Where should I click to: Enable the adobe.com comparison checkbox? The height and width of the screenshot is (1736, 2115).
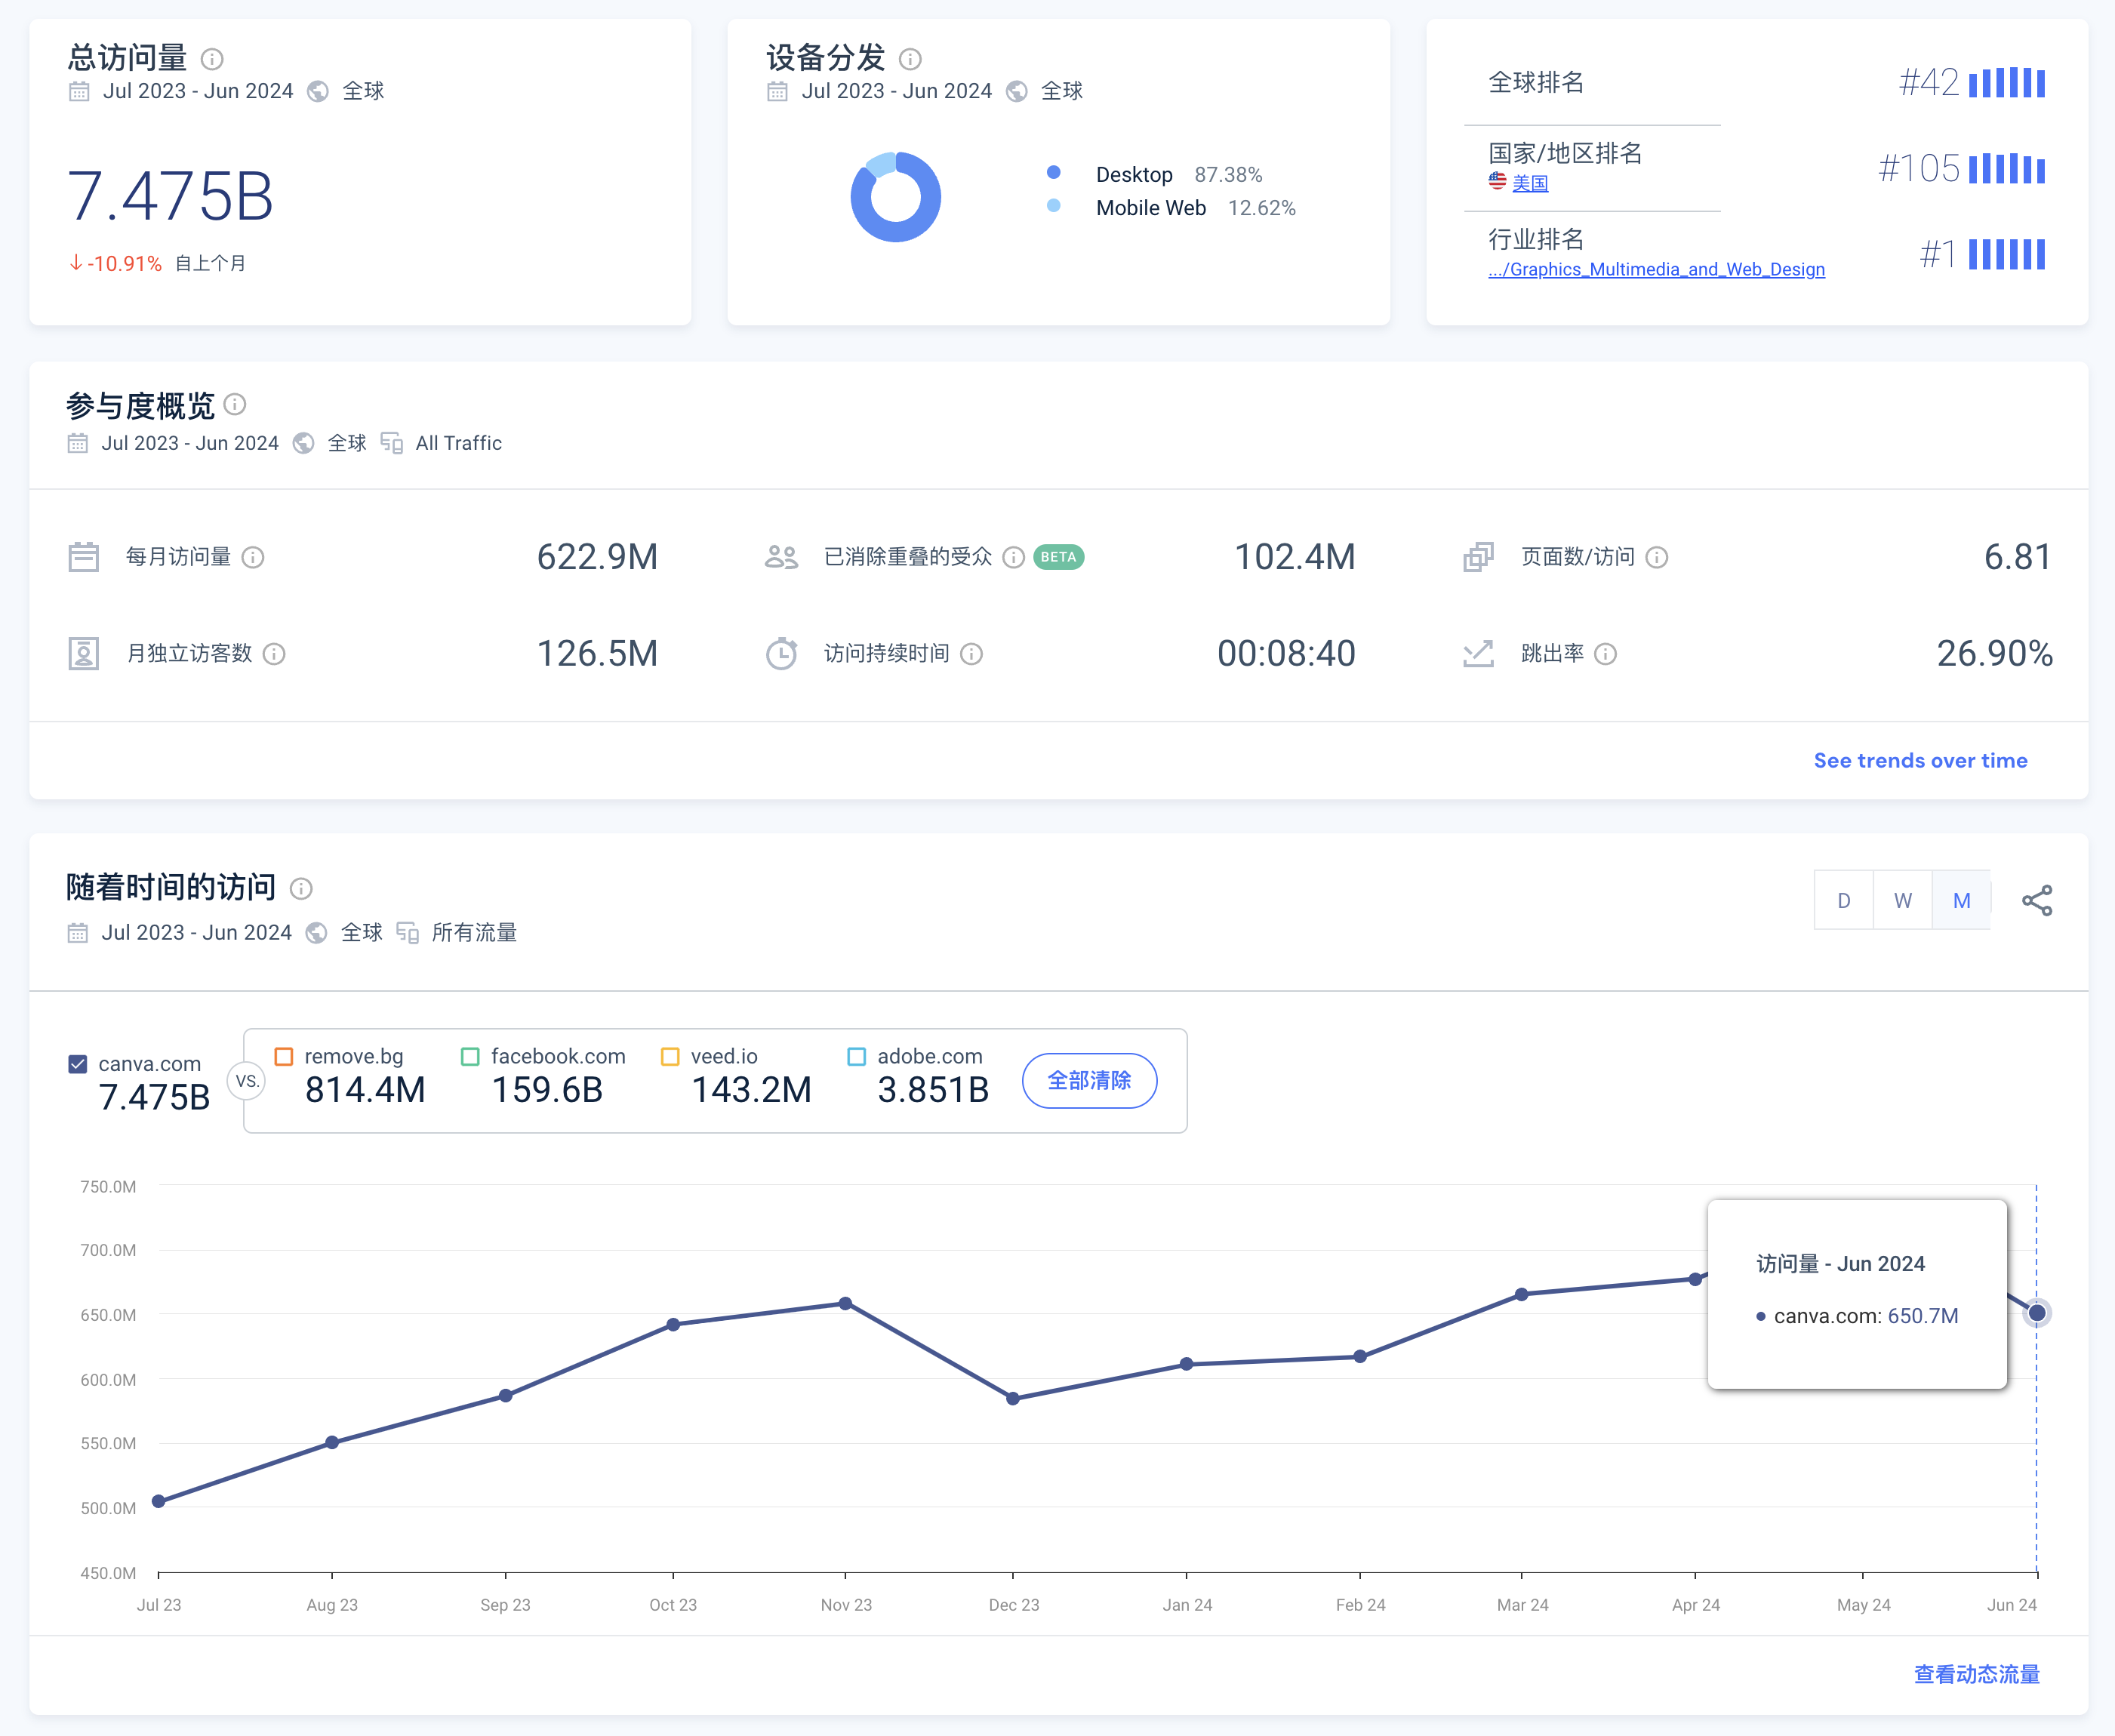(x=856, y=1057)
